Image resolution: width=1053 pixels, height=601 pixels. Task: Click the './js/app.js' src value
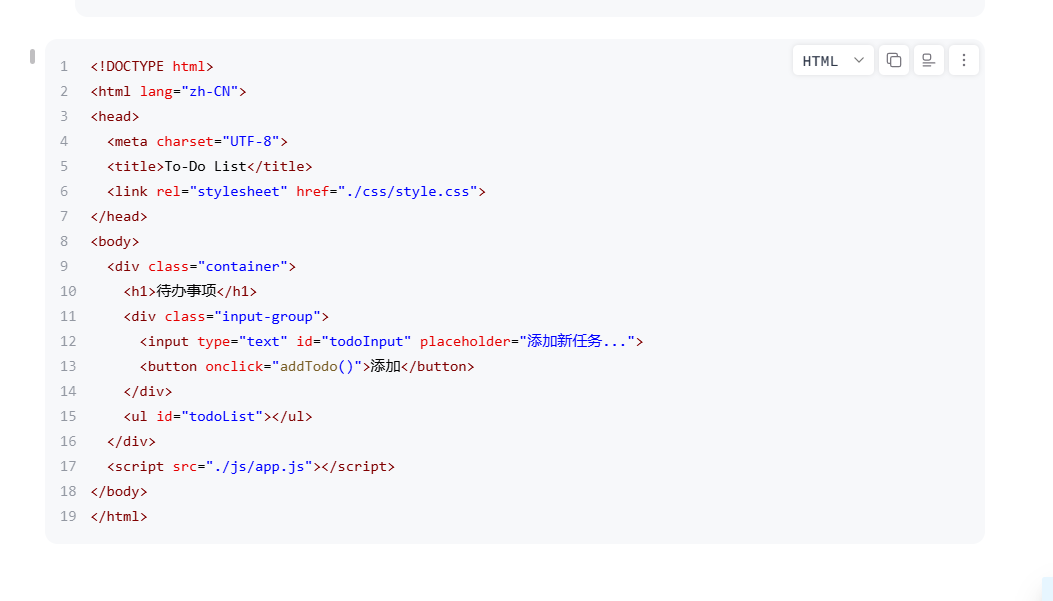point(259,467)
